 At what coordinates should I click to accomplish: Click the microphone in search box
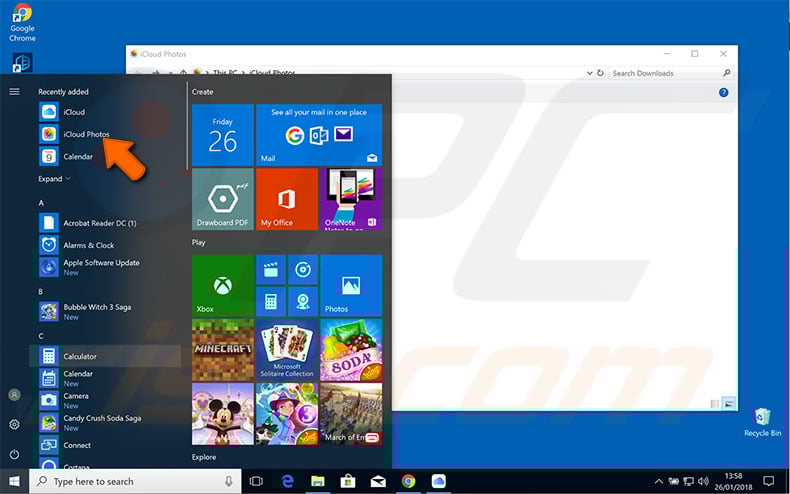(229, 481)
